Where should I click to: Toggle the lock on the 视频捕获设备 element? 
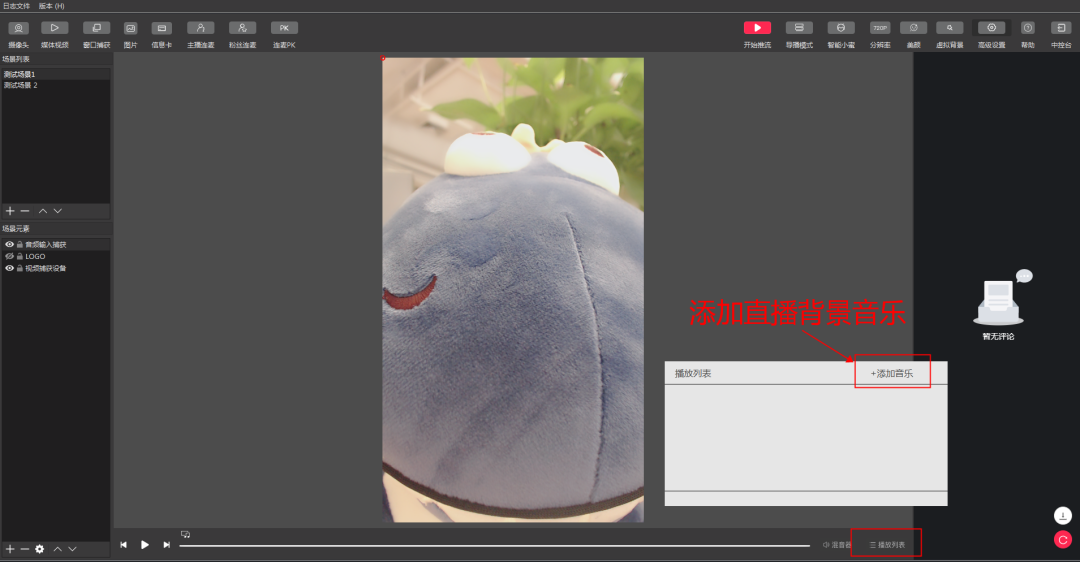[x=20, y=268]
